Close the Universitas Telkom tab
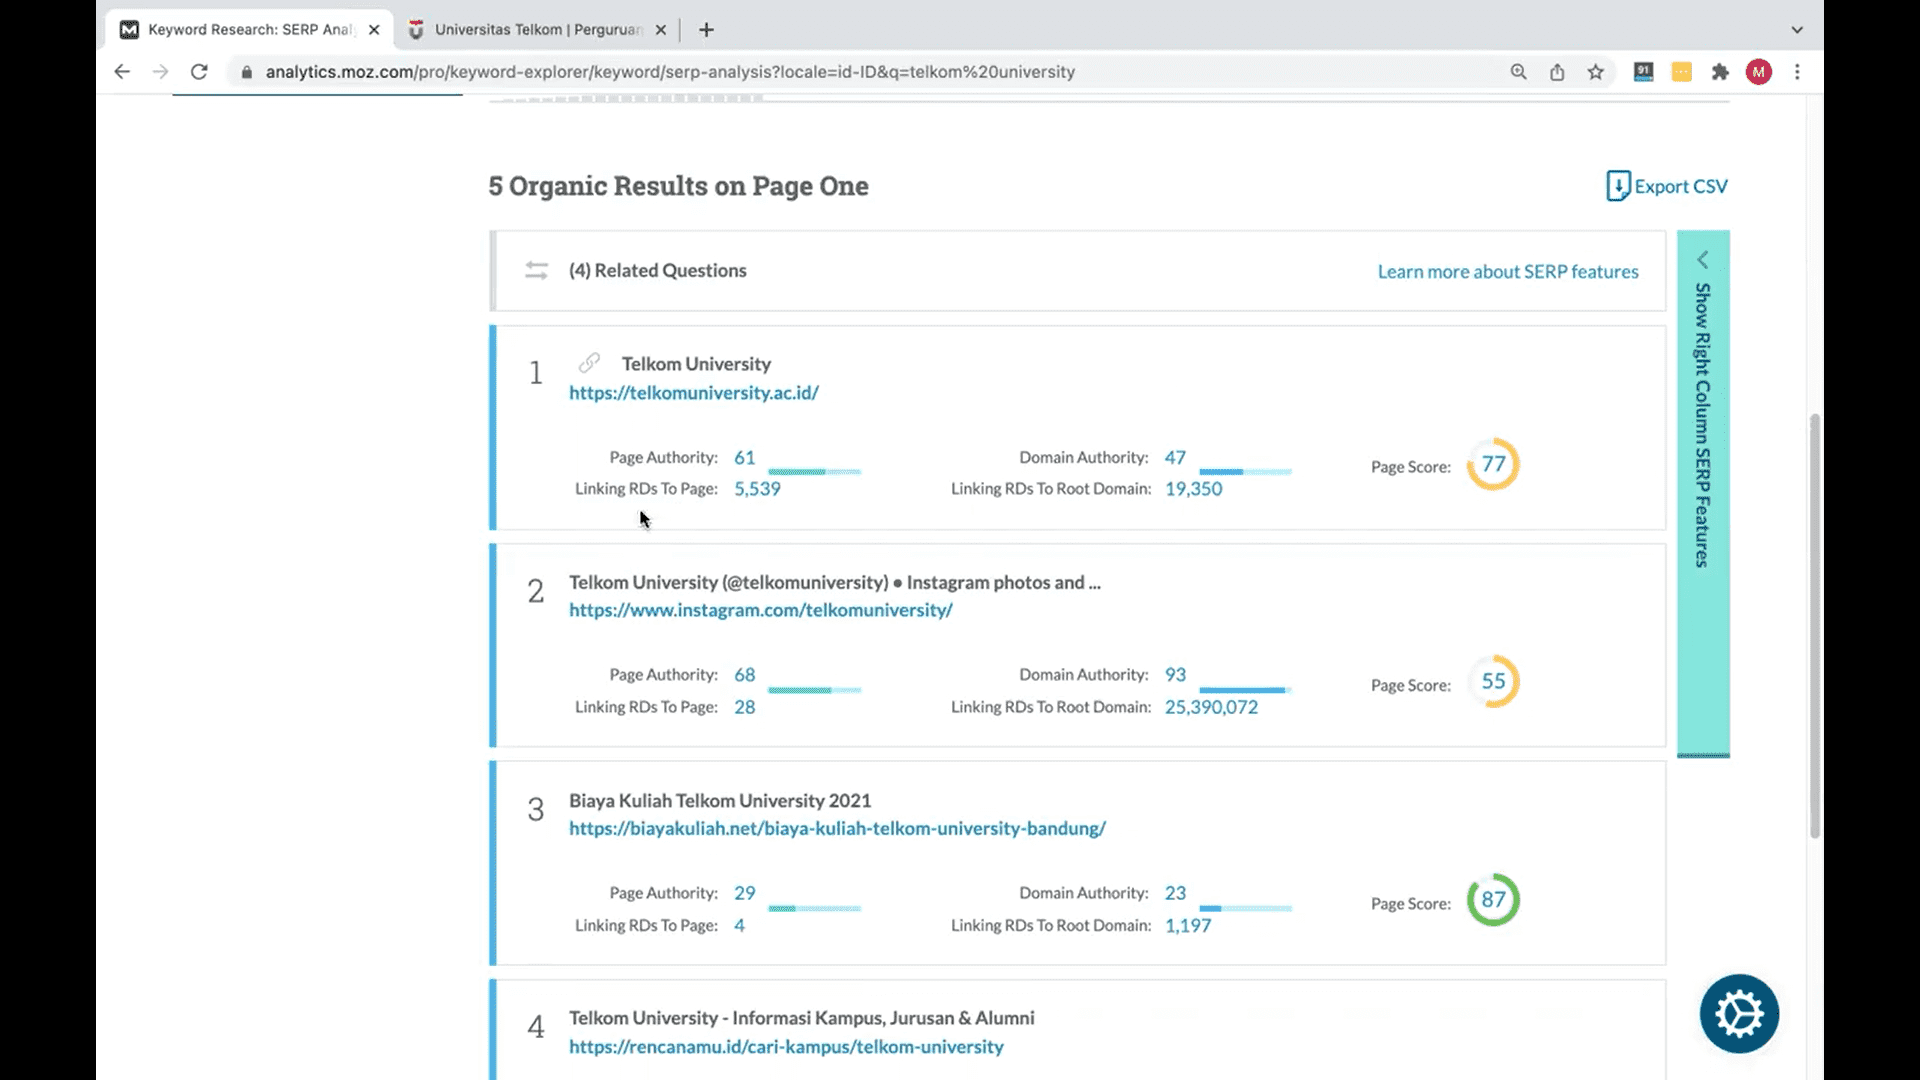The width and height of the screenshot is (1920, 1080). coord(660,30)
